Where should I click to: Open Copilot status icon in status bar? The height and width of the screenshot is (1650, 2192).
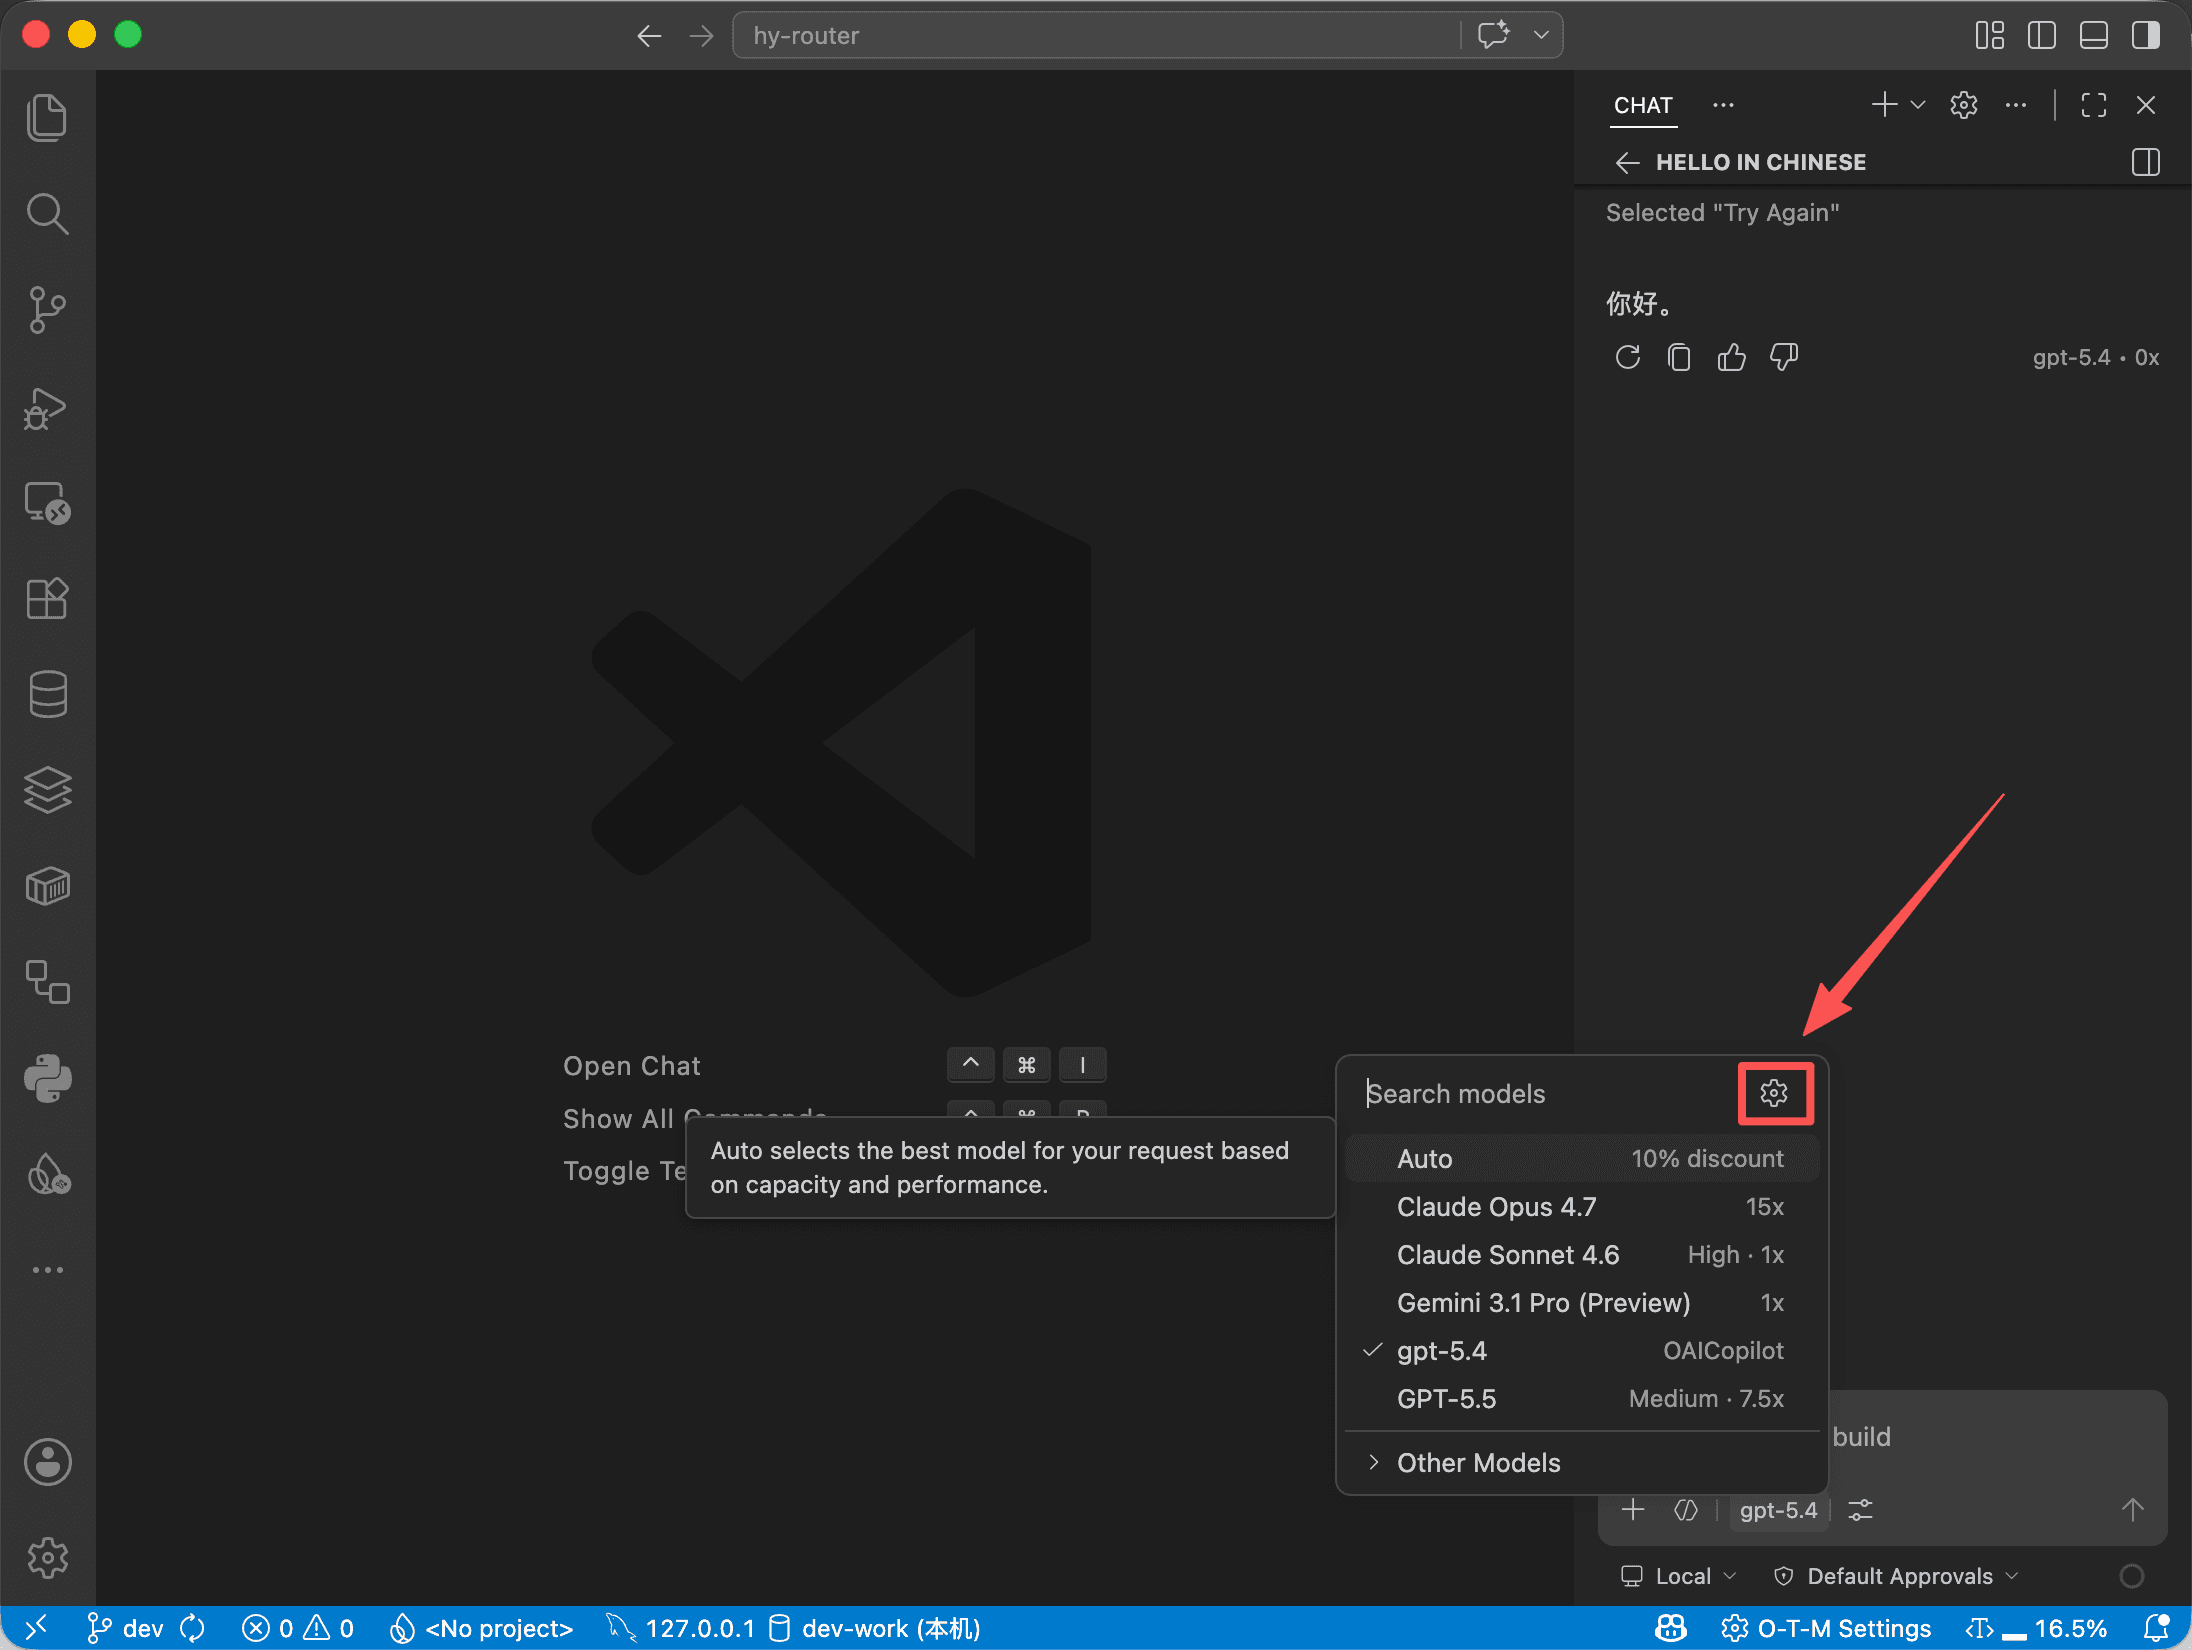pyautogui.click(x=1671, y=1628)
